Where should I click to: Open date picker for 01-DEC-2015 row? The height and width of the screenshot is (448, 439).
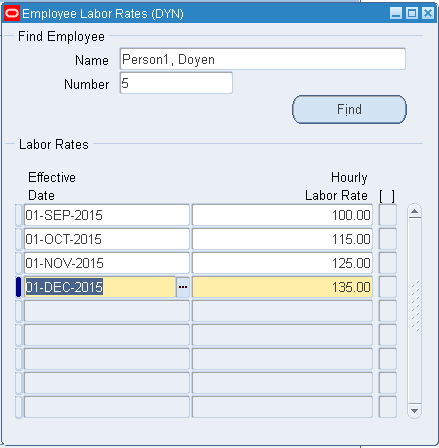[x=183, y=287]
